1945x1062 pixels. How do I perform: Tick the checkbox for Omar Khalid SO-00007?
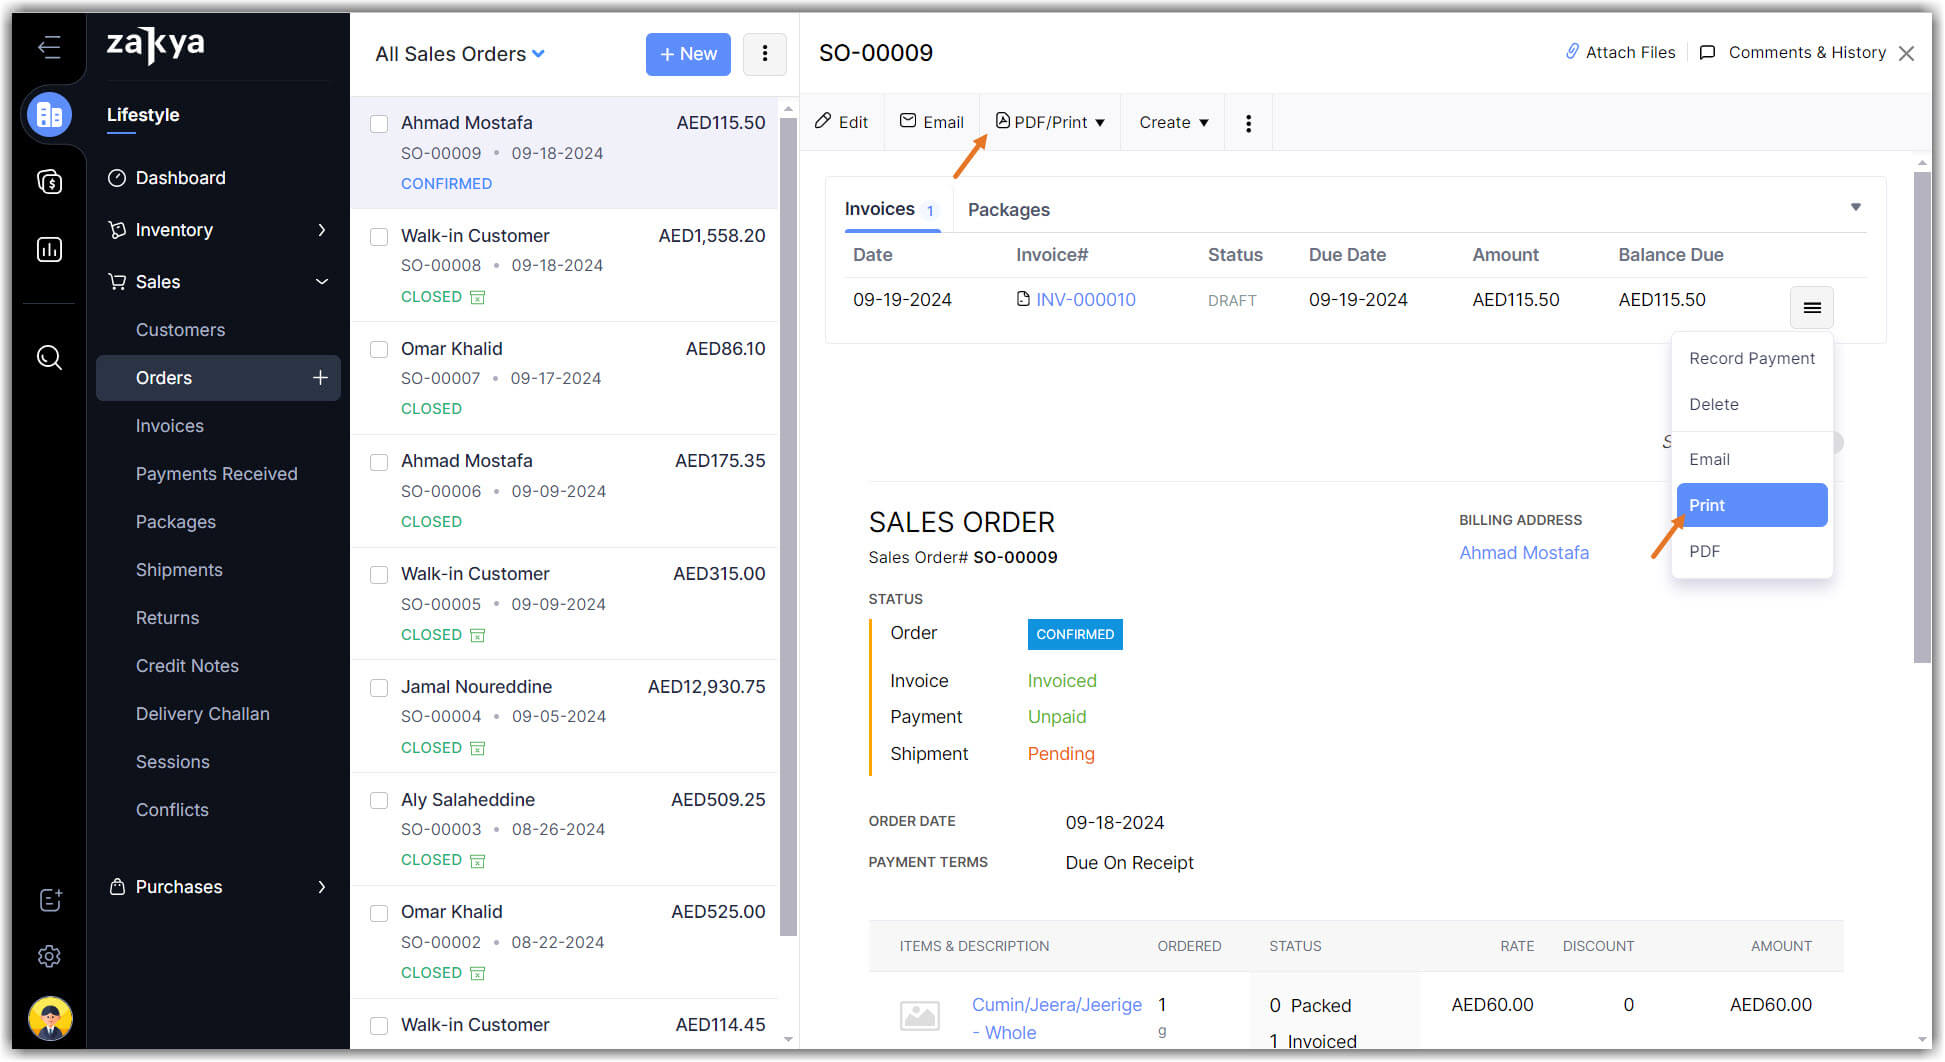coord(379,350)
